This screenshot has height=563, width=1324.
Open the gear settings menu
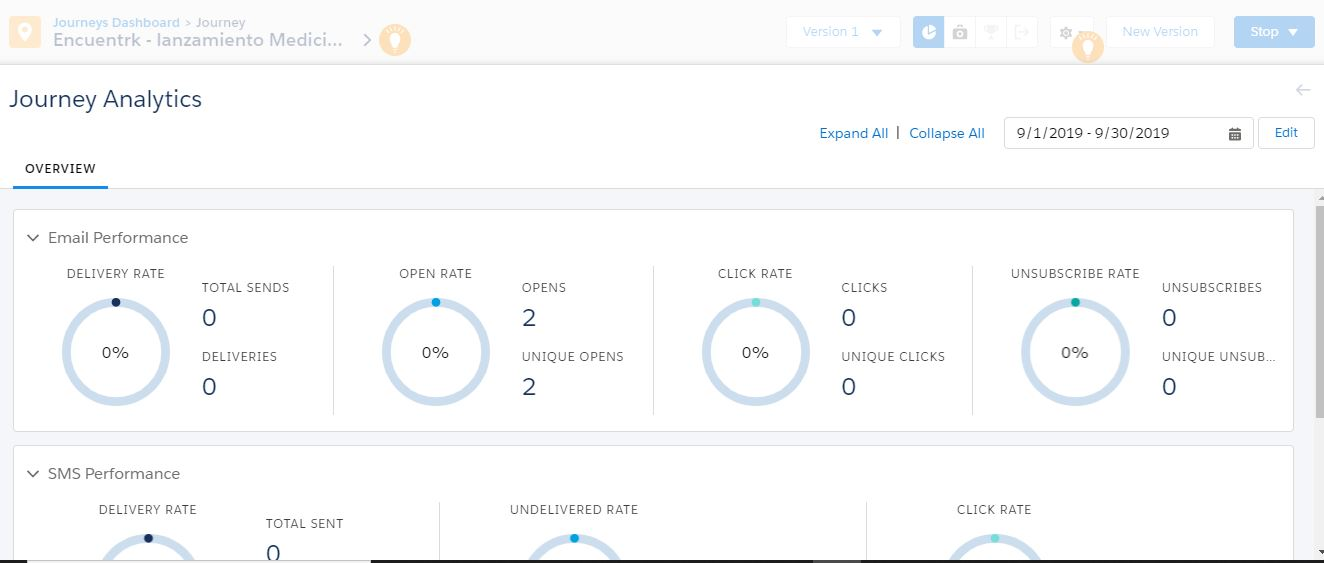pyautogui.click(x=1065, y=32)
